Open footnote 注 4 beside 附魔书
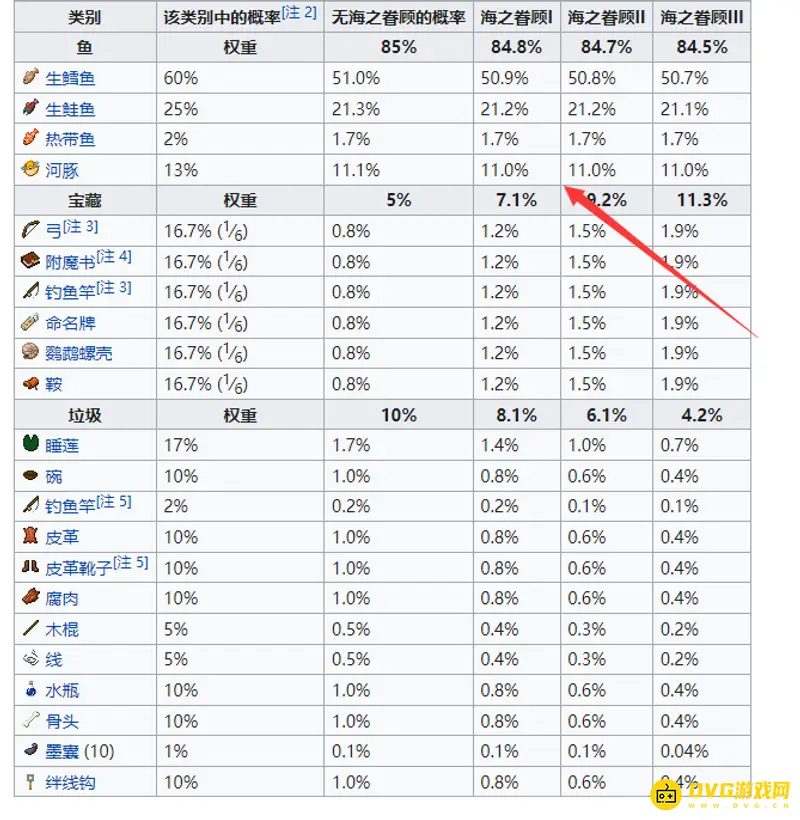The image size is (800, 820). click(x=114, y=259)
